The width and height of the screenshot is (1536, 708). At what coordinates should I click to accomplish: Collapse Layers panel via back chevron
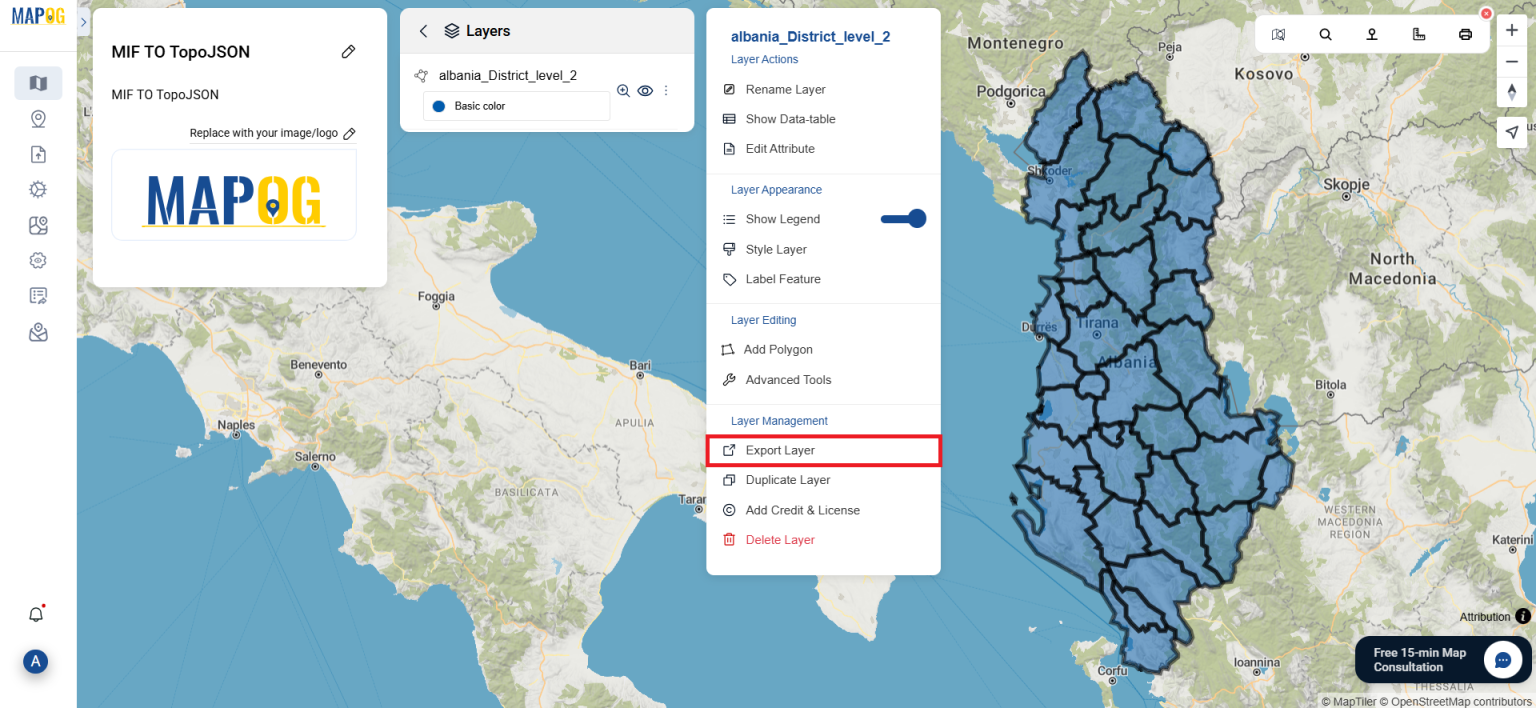pos(422,30)
